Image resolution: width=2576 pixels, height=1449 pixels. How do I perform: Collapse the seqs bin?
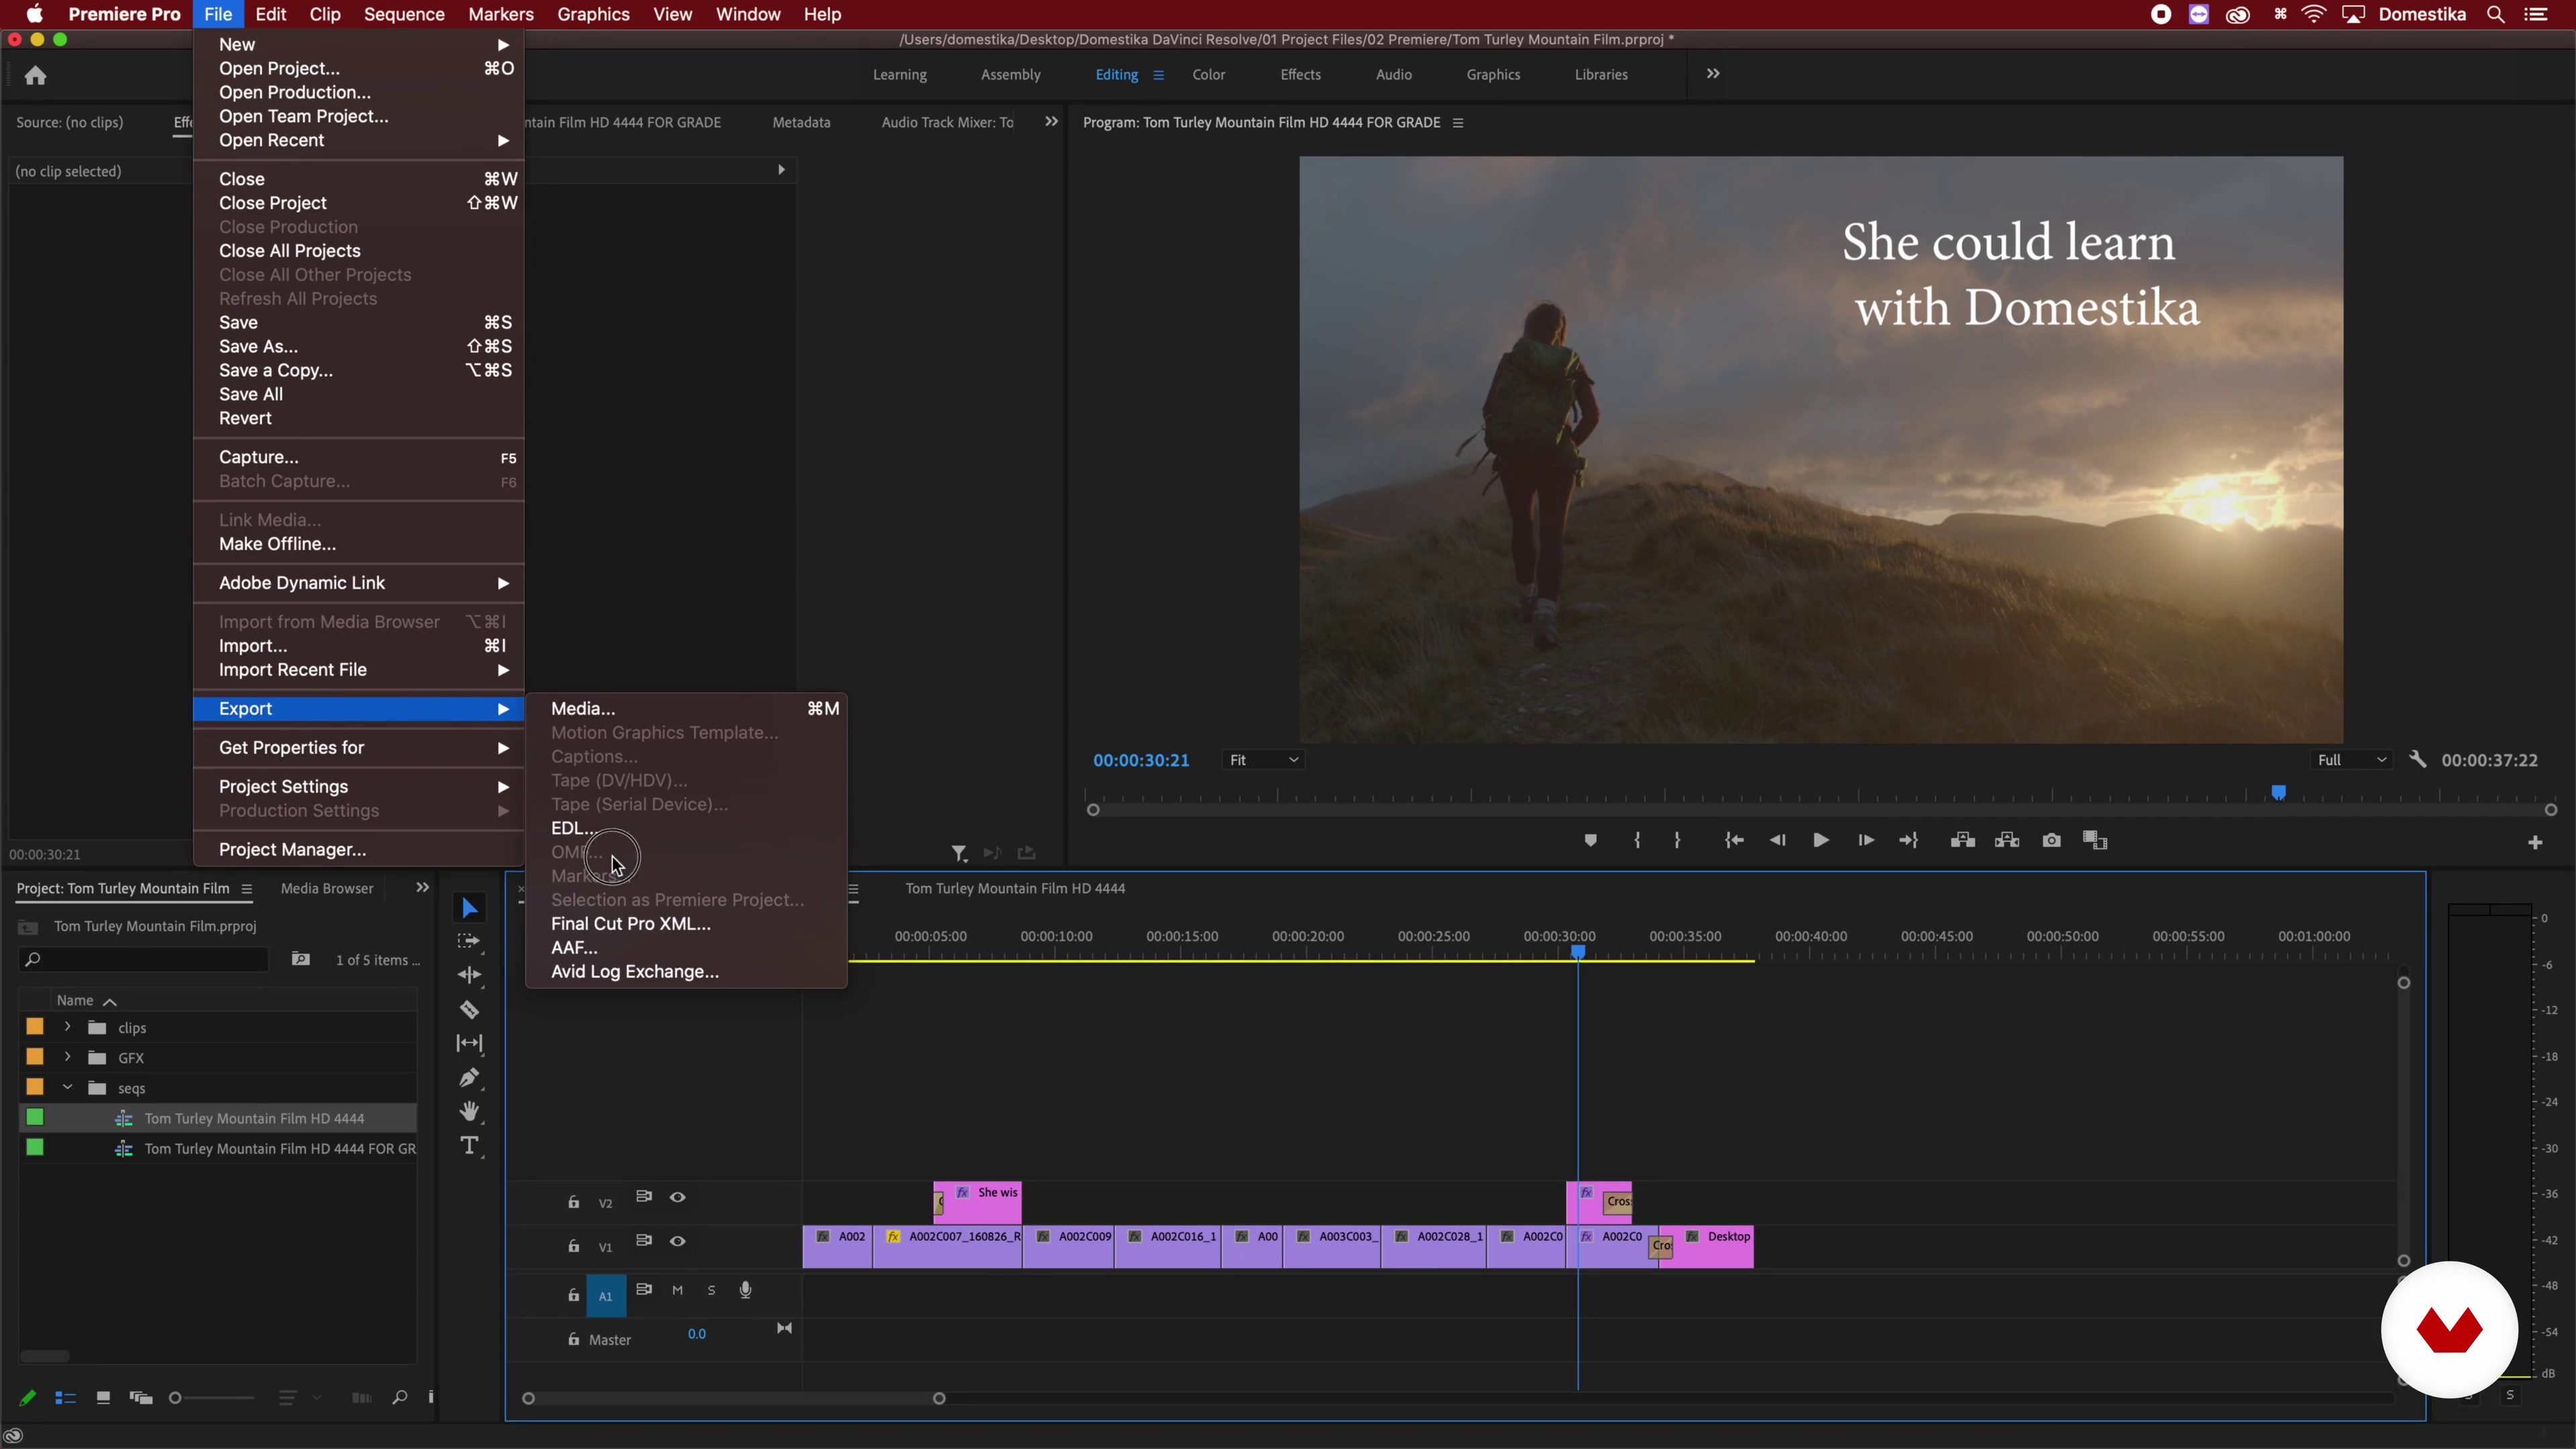click(67, 1087)
